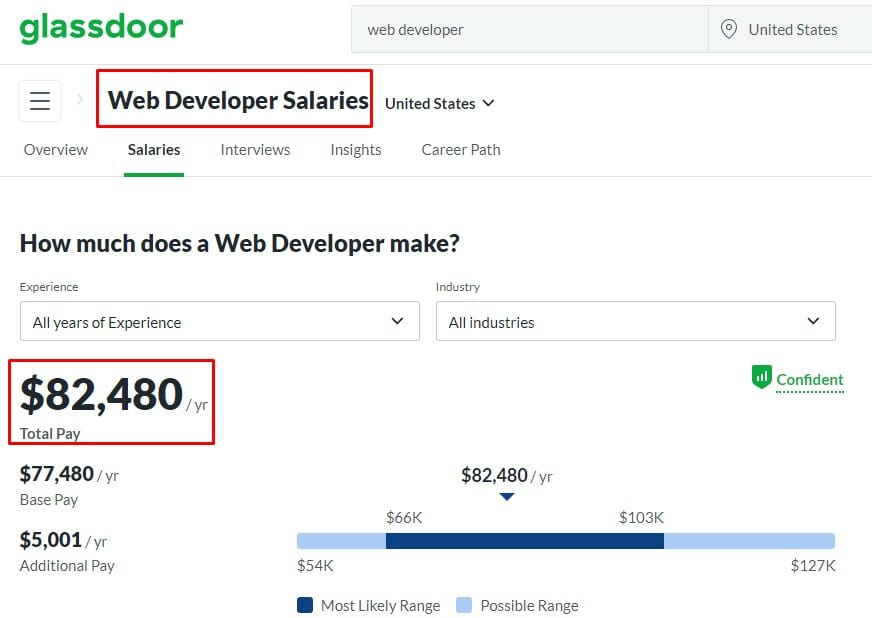
Task: Switch to the Overview tab
Action: pos(56,150)
